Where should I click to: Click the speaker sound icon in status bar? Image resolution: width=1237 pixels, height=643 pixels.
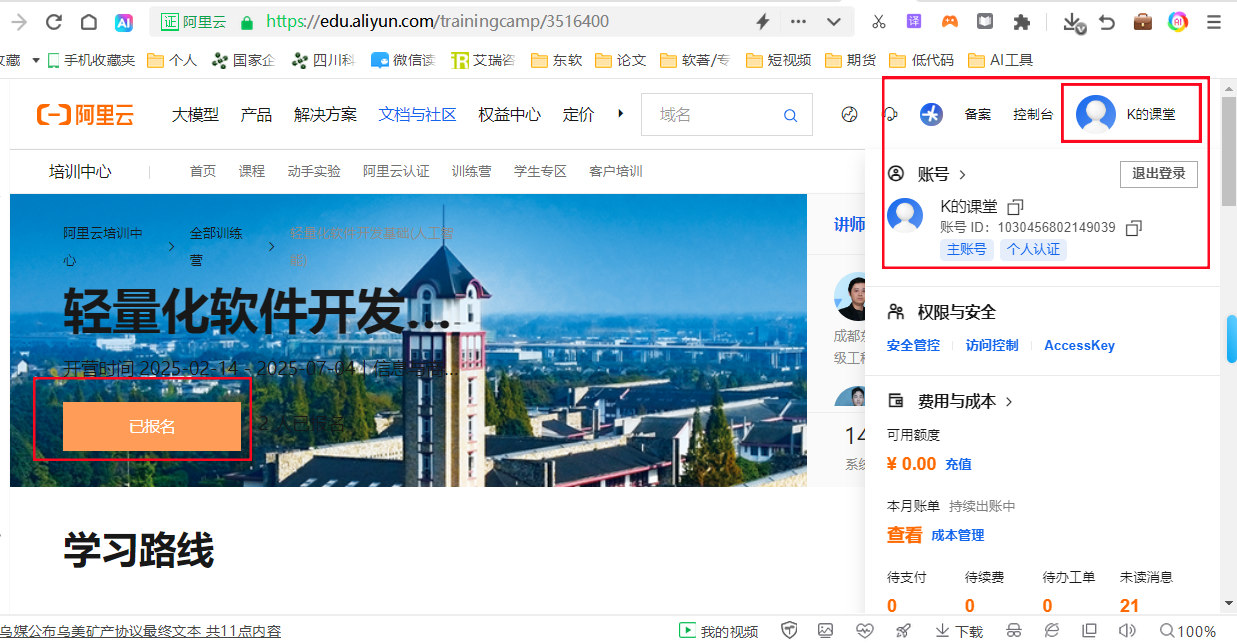[x=1127, y=630]
